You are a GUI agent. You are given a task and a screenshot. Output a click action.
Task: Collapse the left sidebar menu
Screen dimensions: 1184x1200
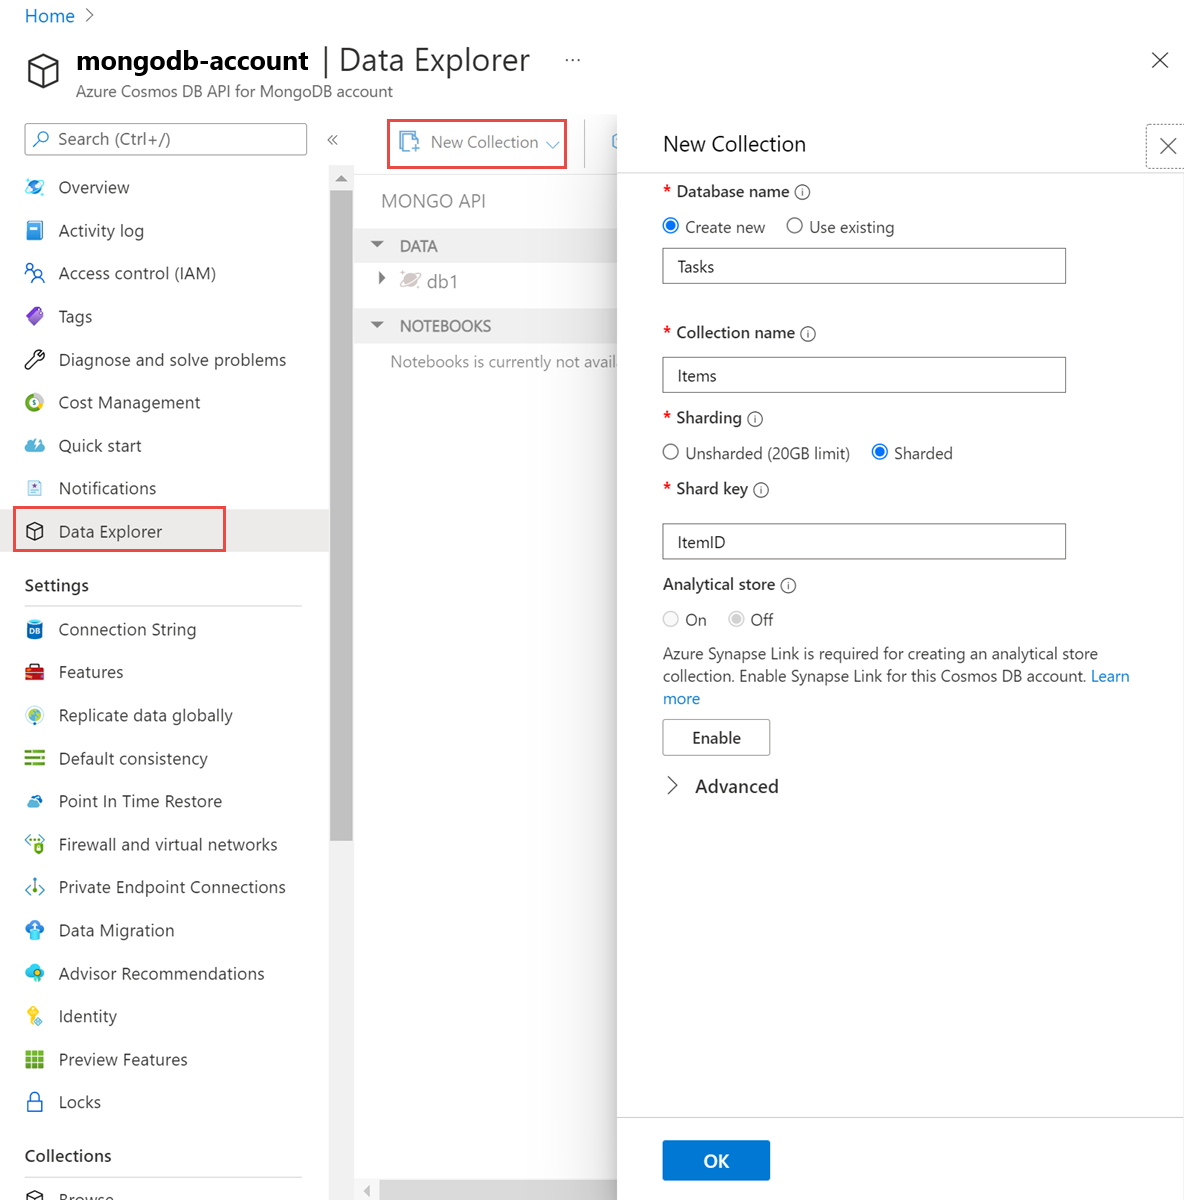333,140
